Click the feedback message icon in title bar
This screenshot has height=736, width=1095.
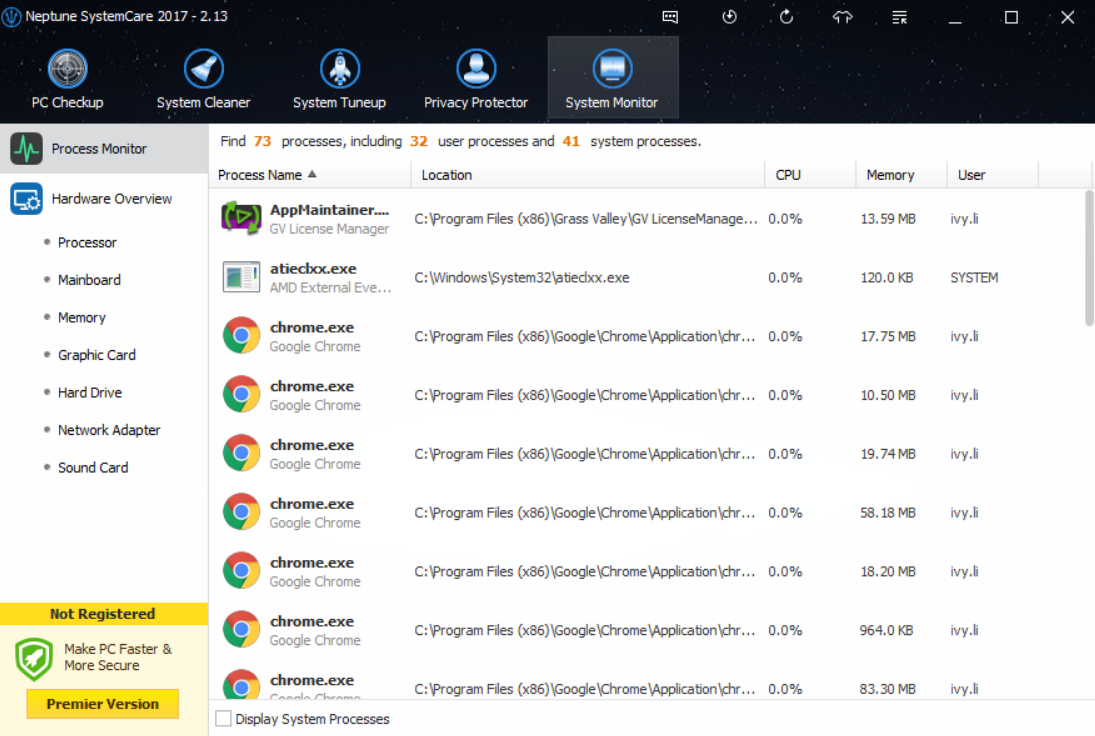(x=670, y=17)
